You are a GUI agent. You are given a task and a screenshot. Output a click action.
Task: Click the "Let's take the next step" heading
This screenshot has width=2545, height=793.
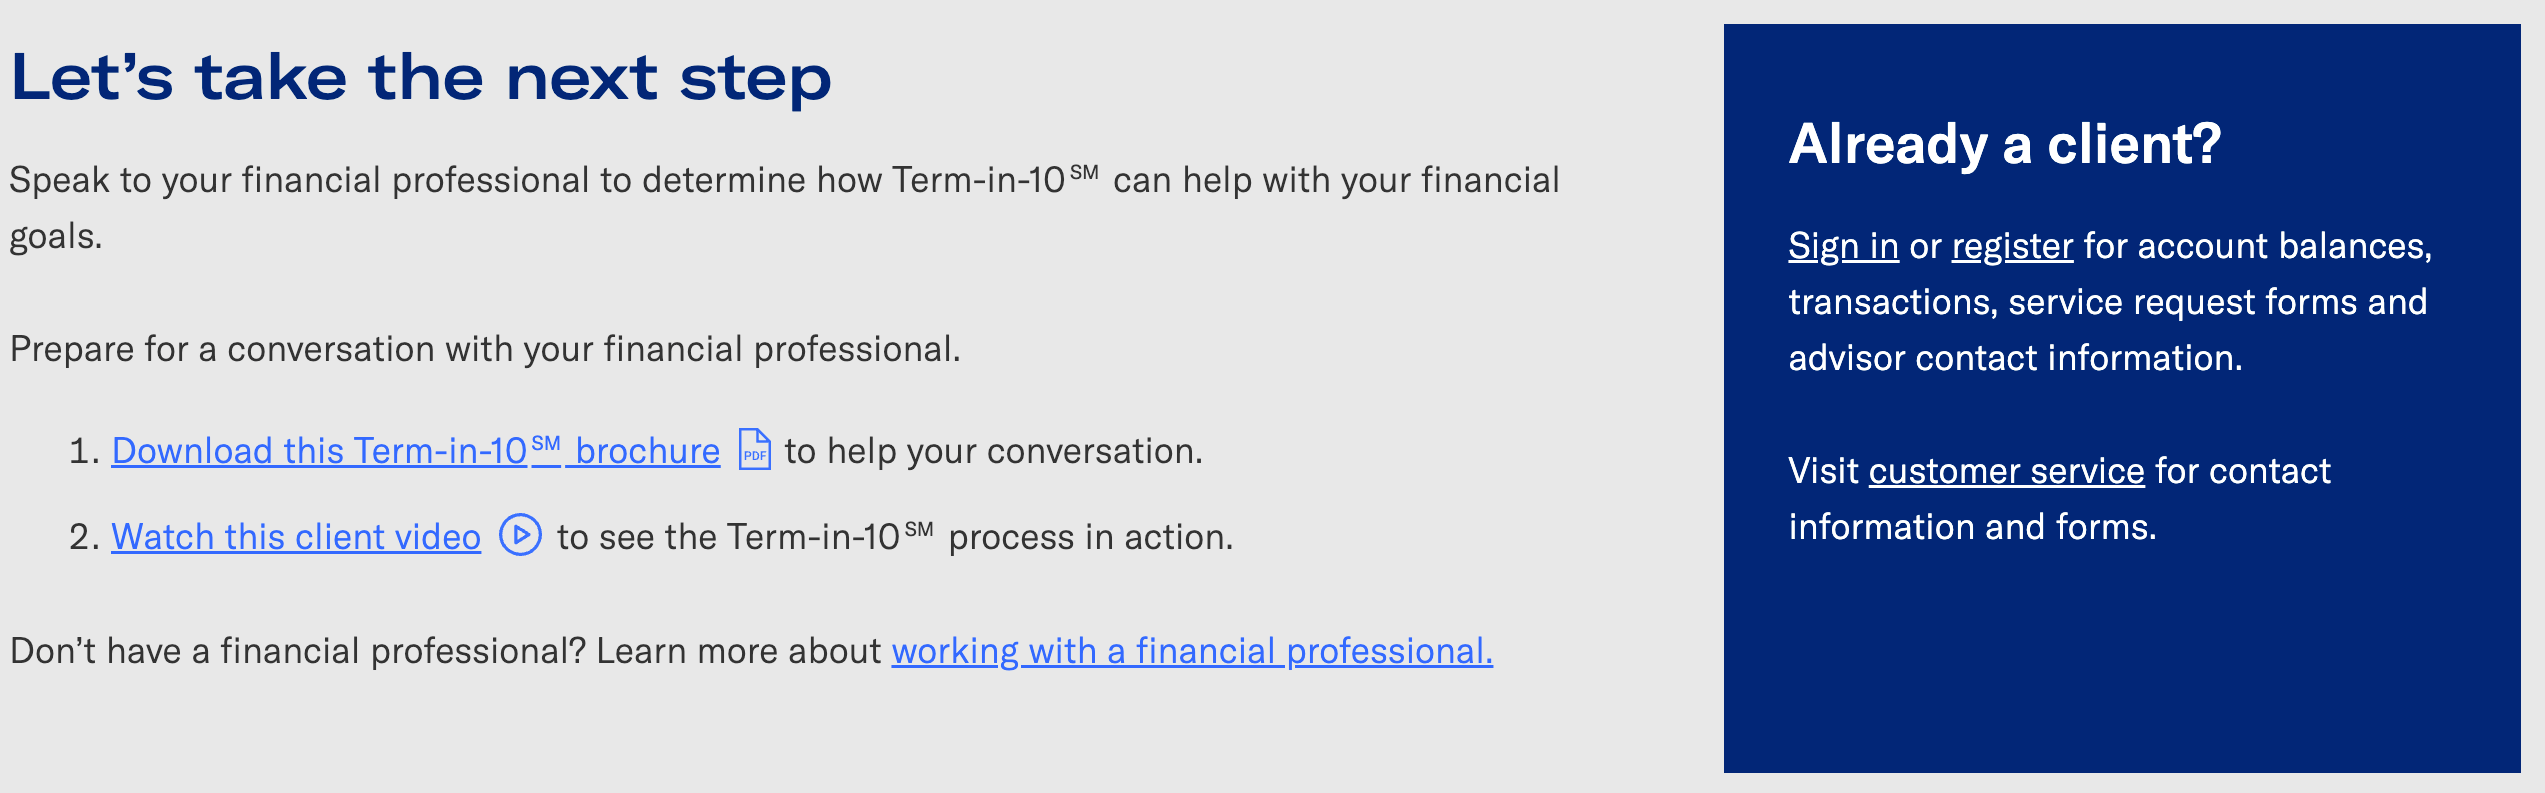point(421,78)
